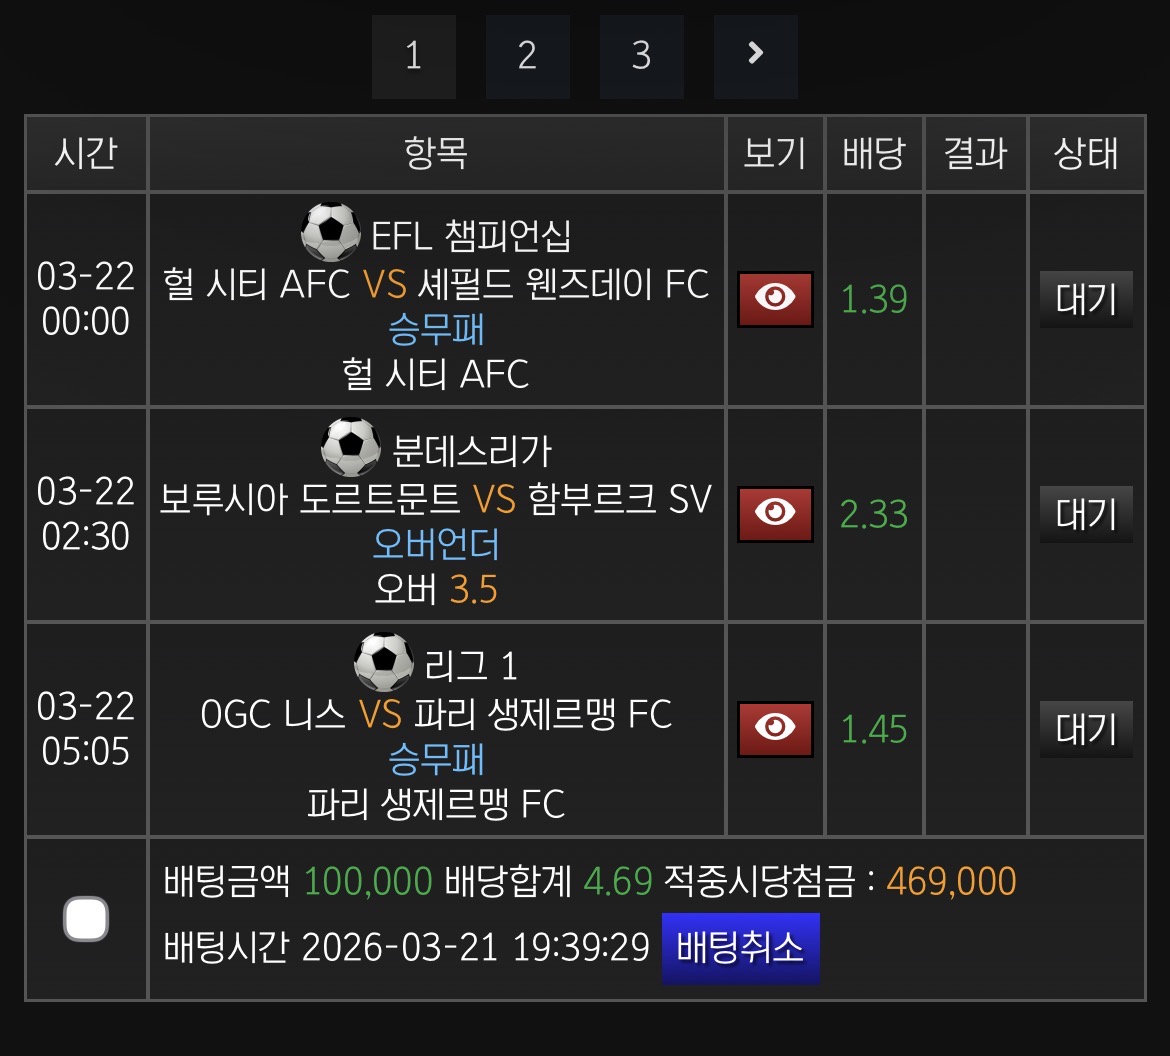Viewport: 1170px width, 1056px height.
Task: View details for the 헐 시티 AFC match
Action: click(x=775, y=299)
